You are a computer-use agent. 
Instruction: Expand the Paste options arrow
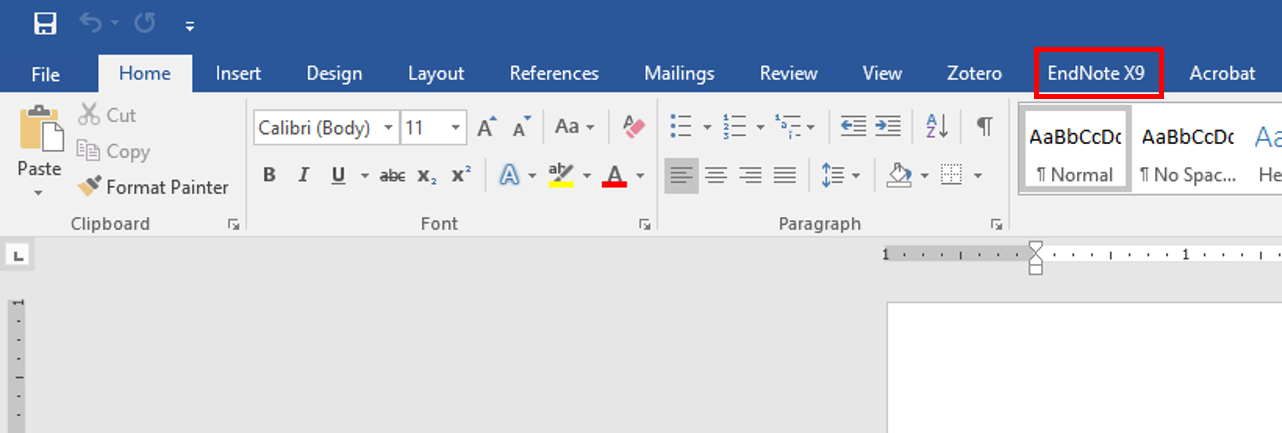coord(39,192)
